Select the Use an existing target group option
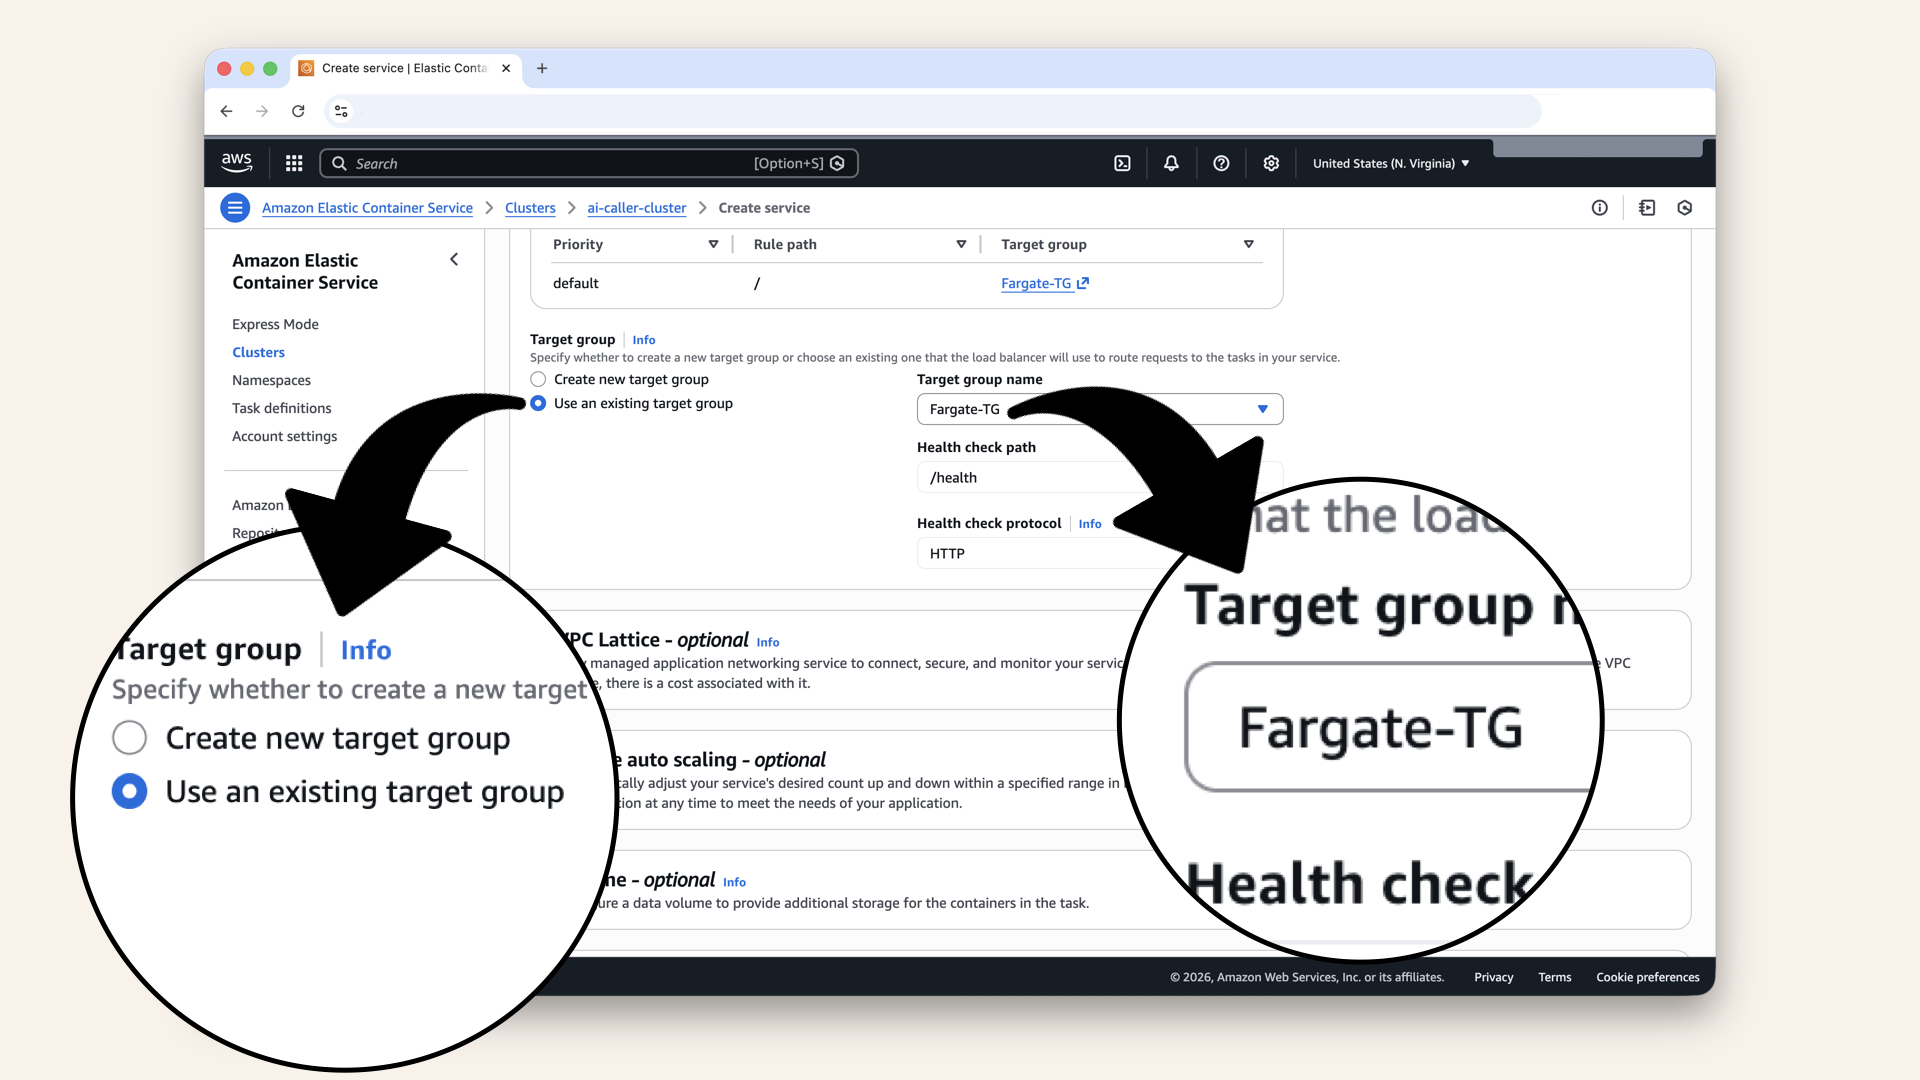 (538, 403)
